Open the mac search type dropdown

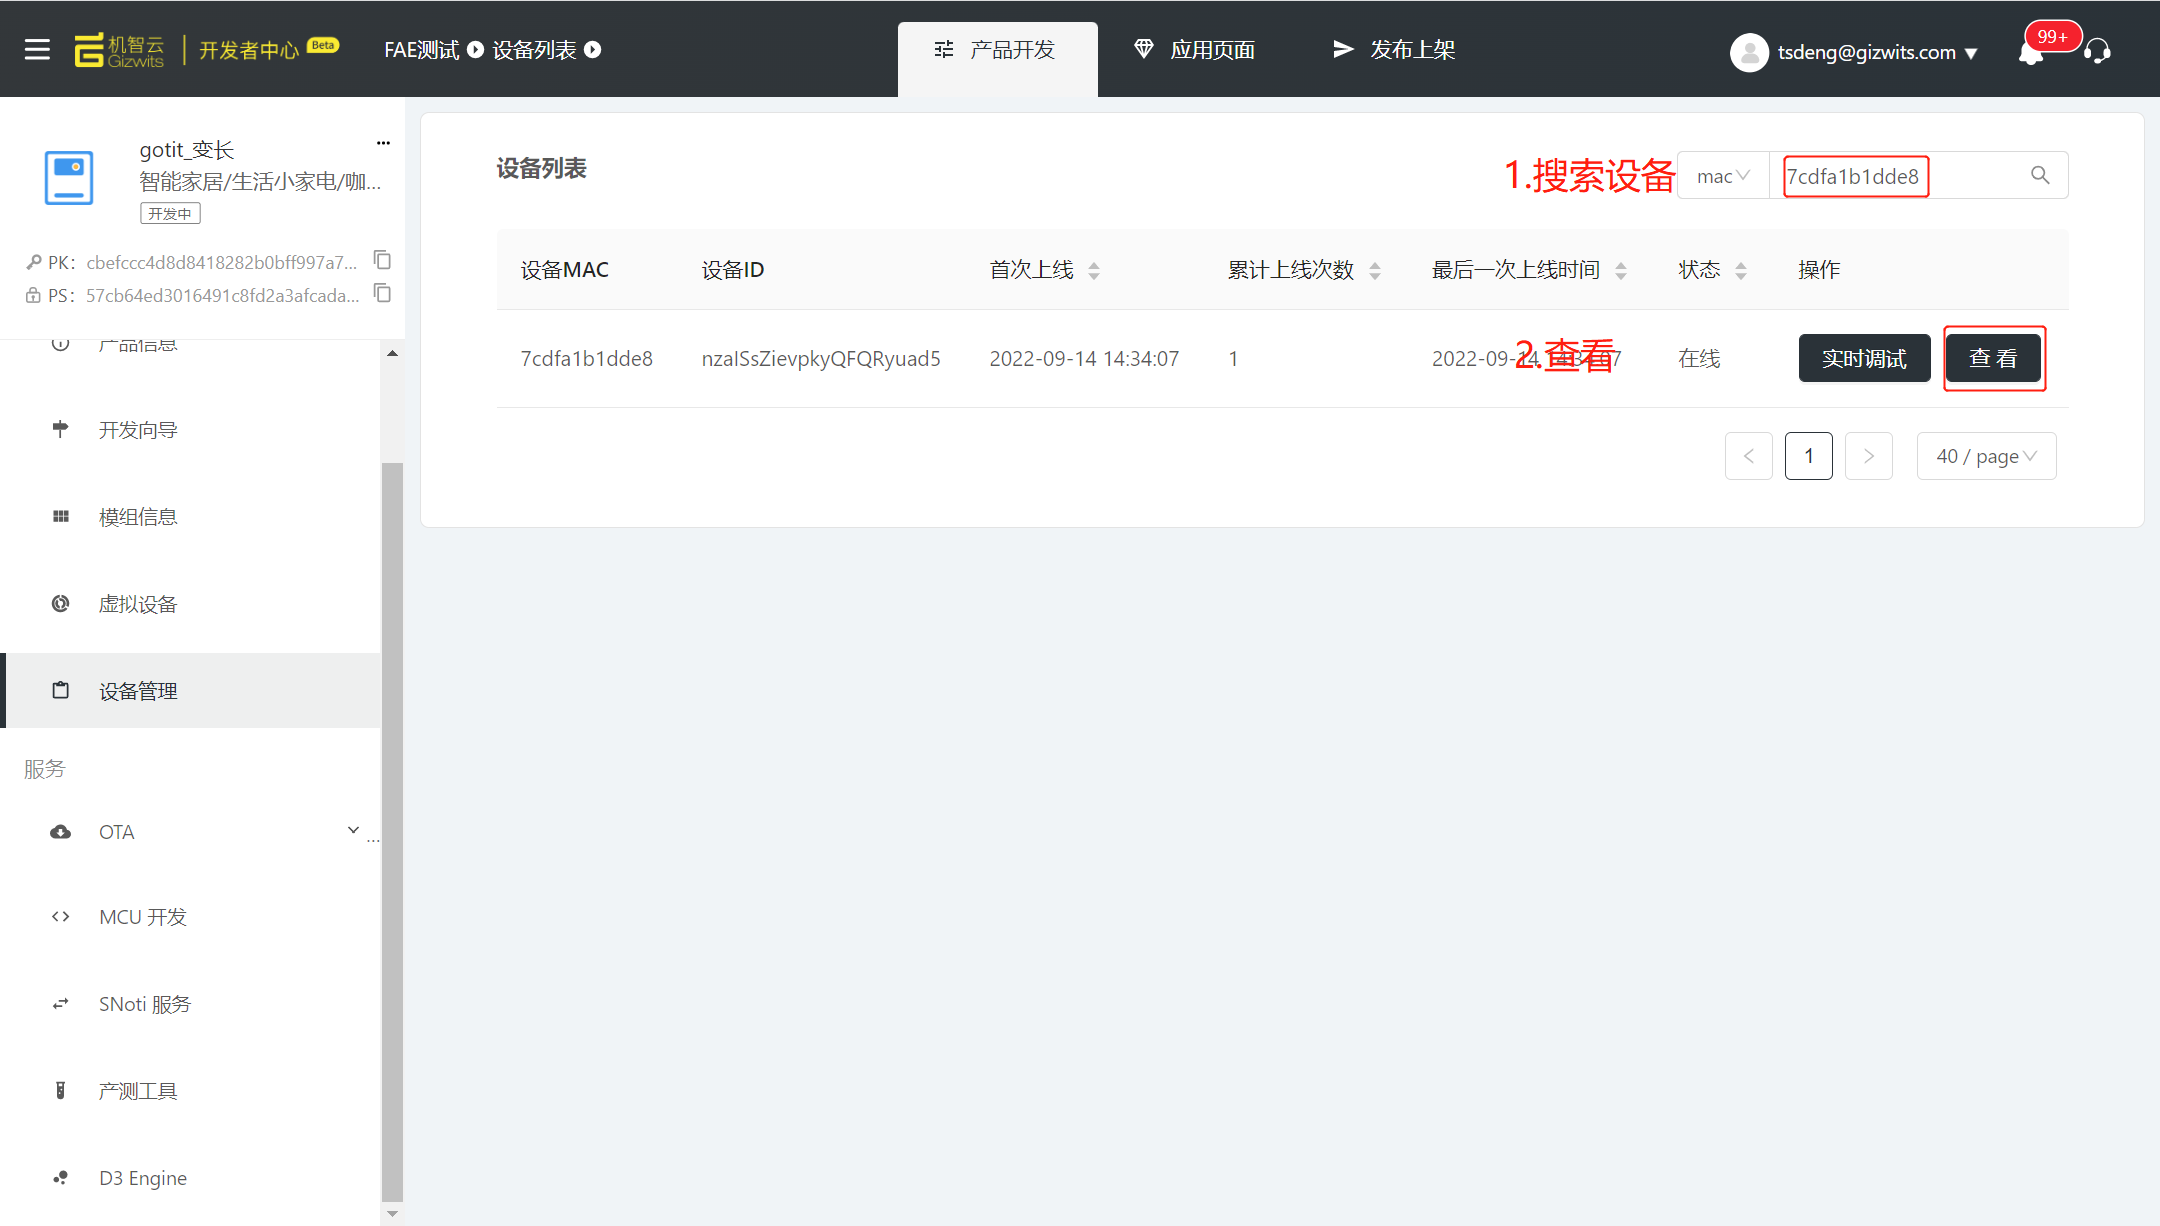1722,175
